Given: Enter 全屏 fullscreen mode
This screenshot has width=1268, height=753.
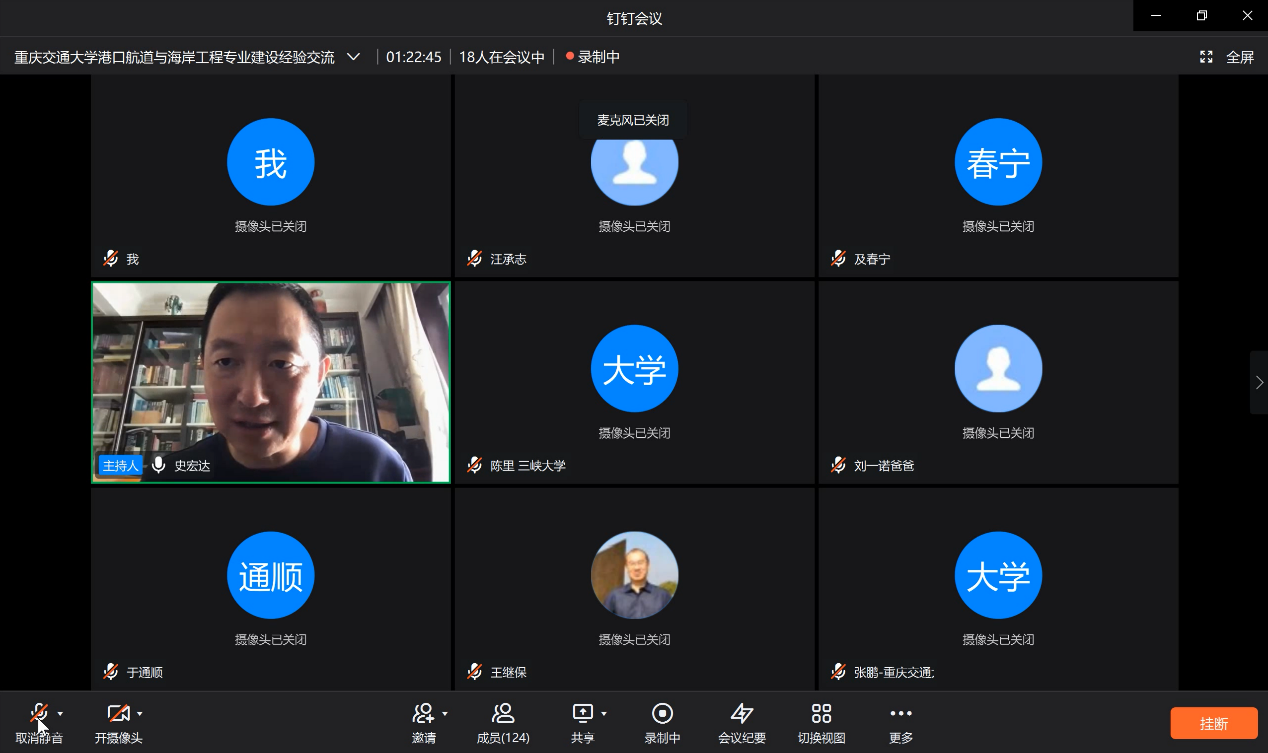Looking at the screenshot, I should (1227, 57).
